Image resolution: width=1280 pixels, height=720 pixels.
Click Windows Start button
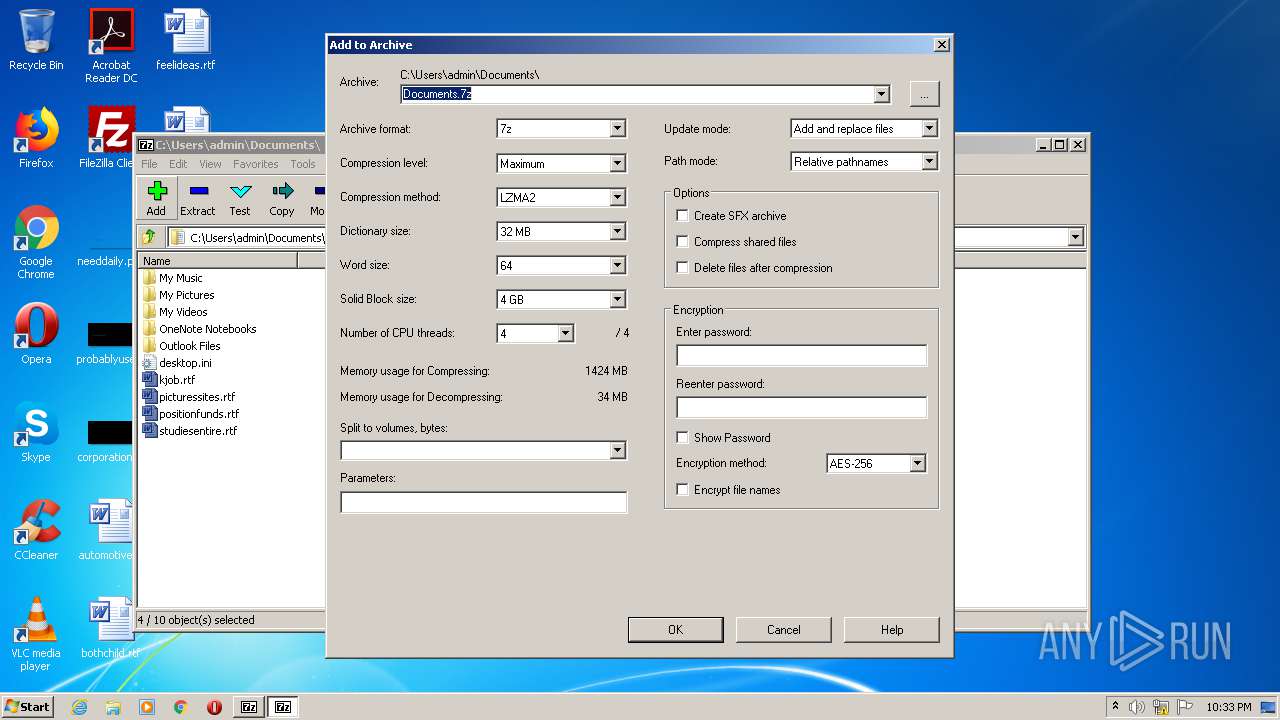pos(27,707)
